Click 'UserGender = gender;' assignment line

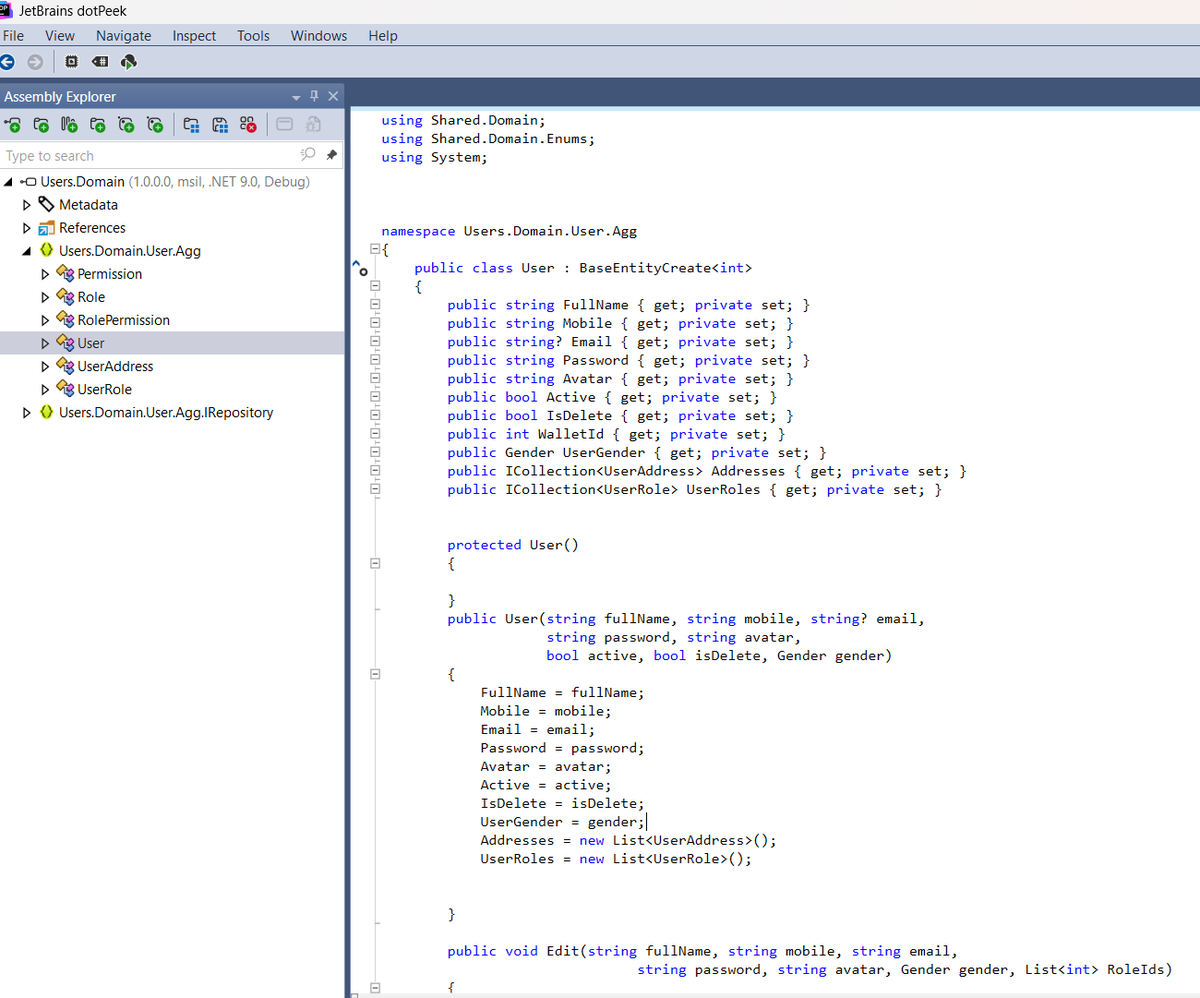pyautogui.click(x=563, y=822)
